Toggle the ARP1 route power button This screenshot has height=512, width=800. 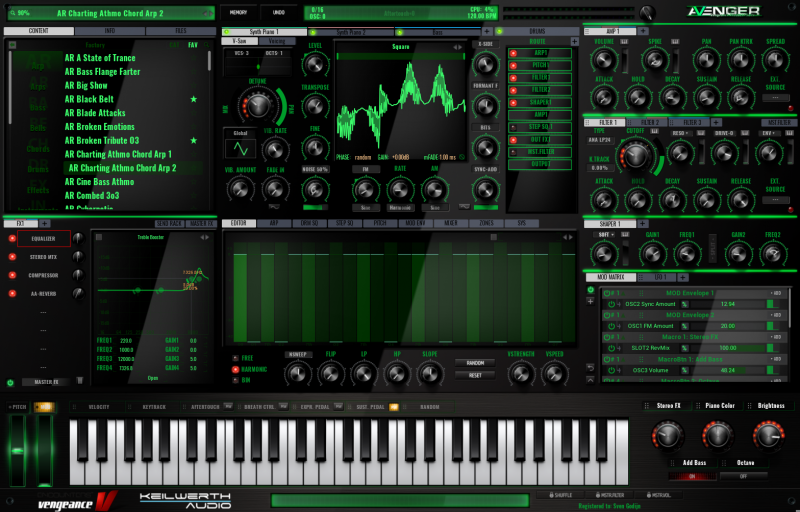click(514, 53)
